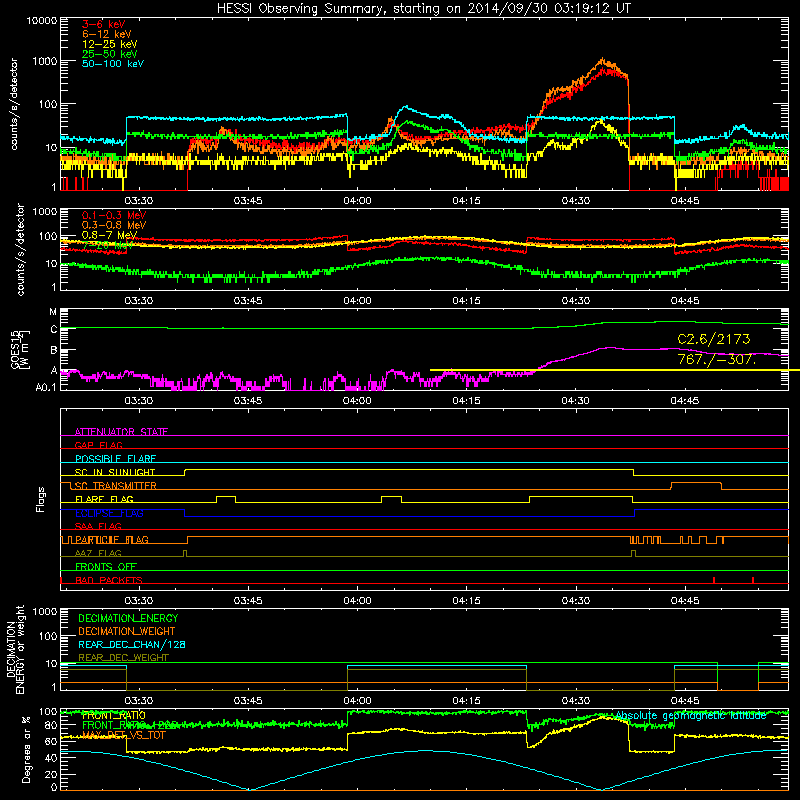Click the 03:30 tick under the top plot
Screen dimensions: 800x800
(139, 201)
